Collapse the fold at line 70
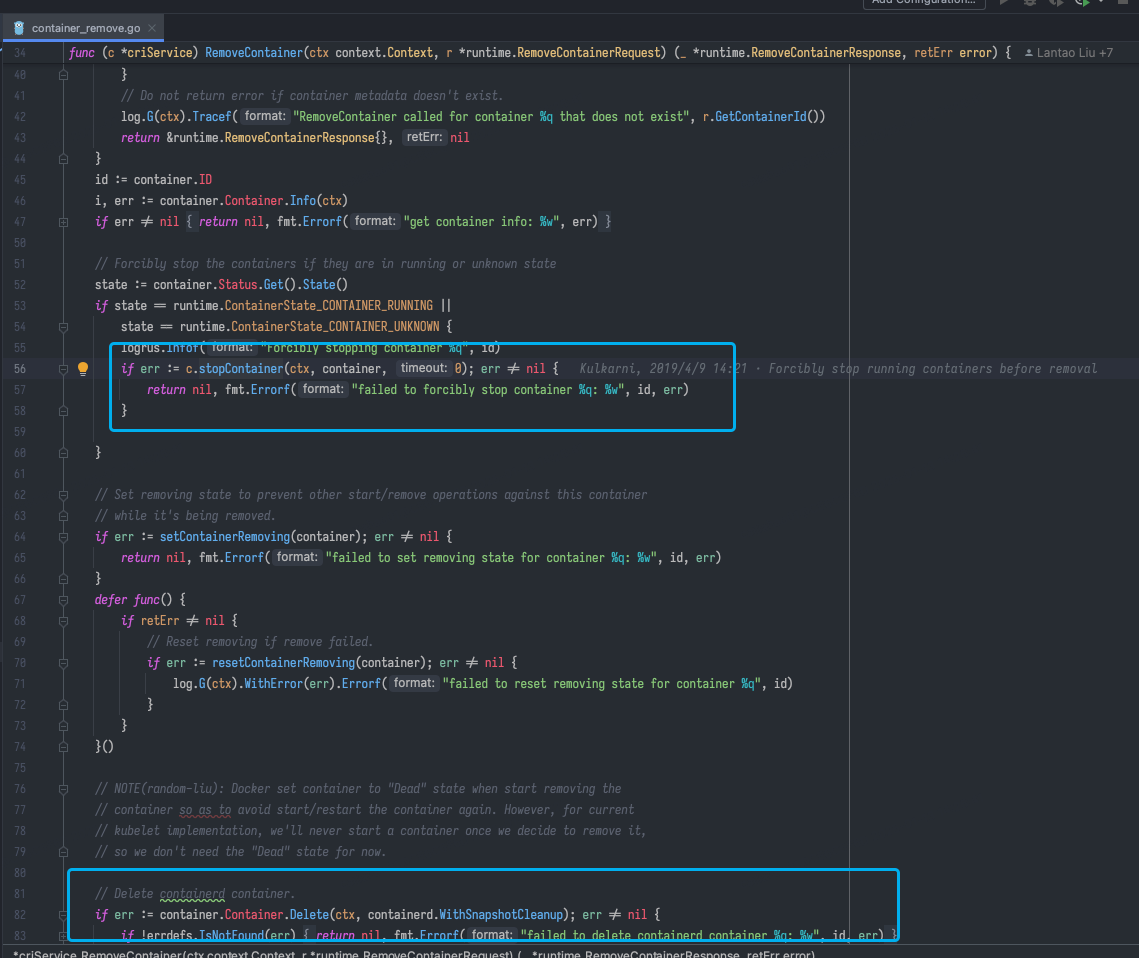Viewport: 1139px width, 958px height. point(63,663)
